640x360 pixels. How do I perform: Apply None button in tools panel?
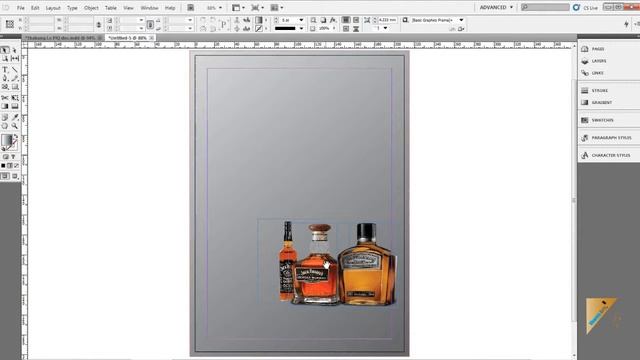coord(16,166)
